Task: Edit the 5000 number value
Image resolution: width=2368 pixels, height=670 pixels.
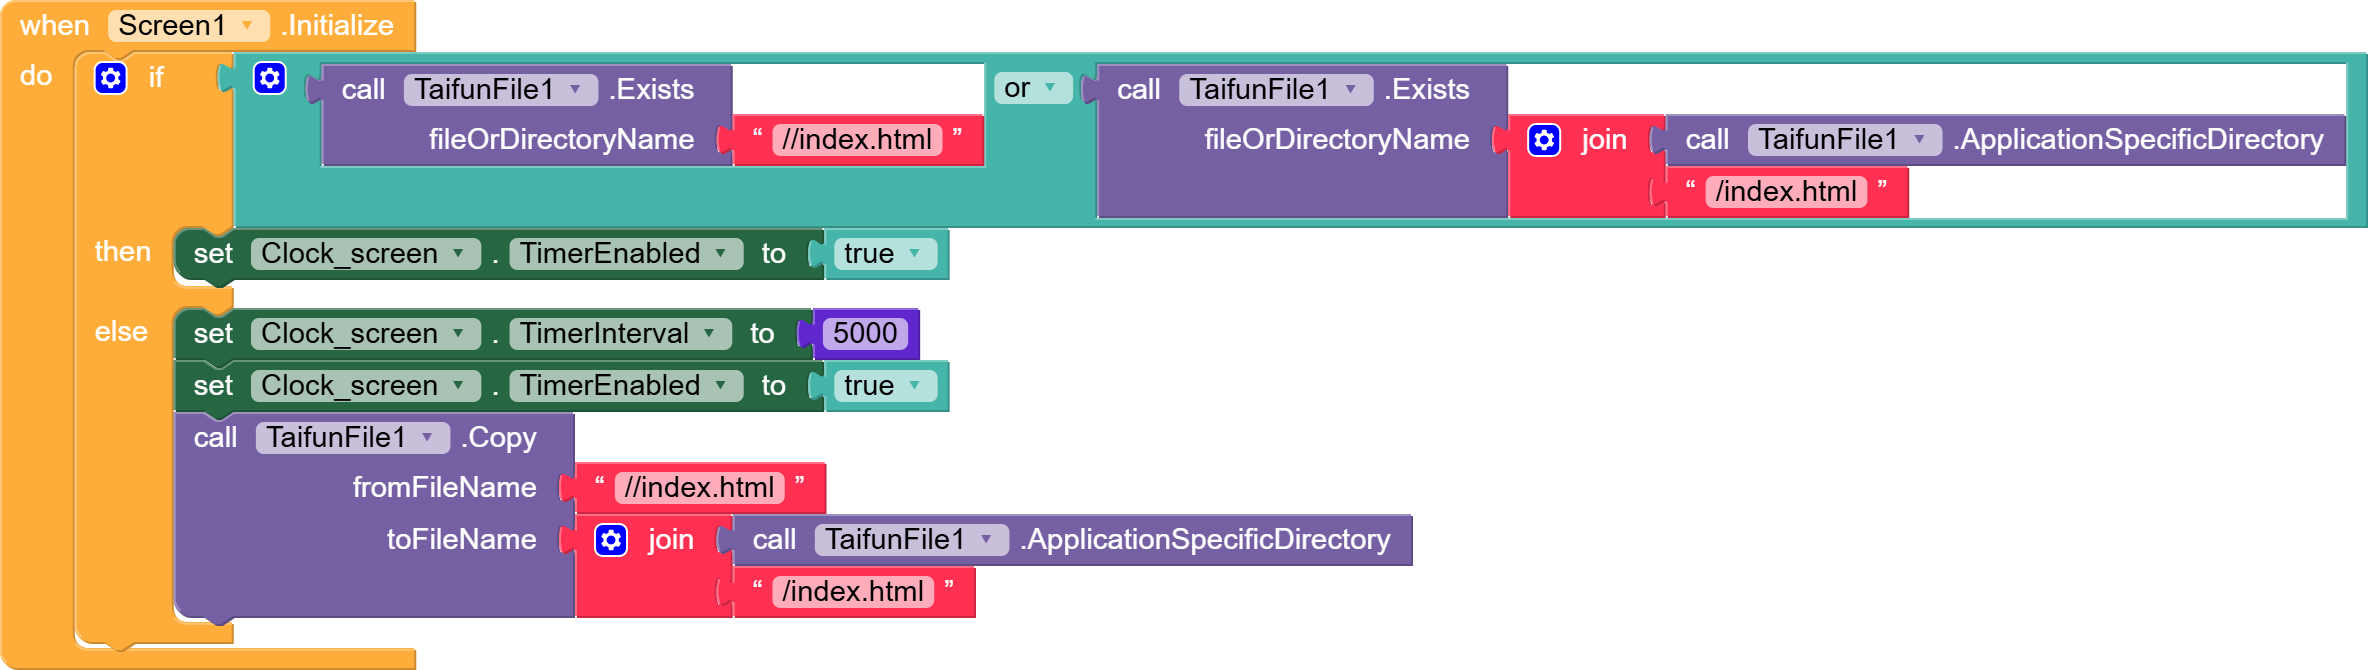Action: pos(865,334)
